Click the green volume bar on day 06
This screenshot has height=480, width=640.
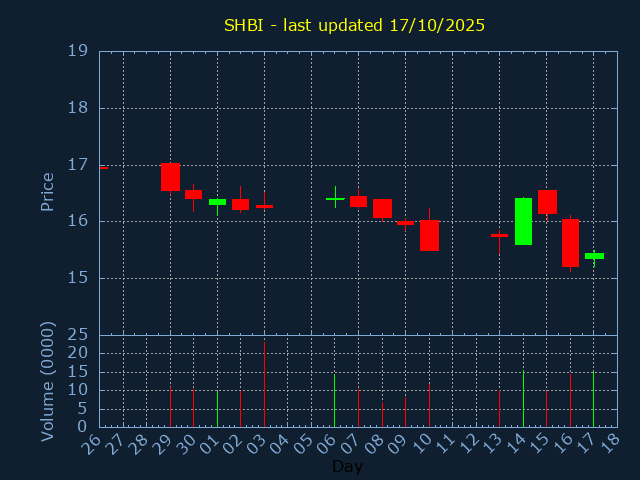point(335,400)
